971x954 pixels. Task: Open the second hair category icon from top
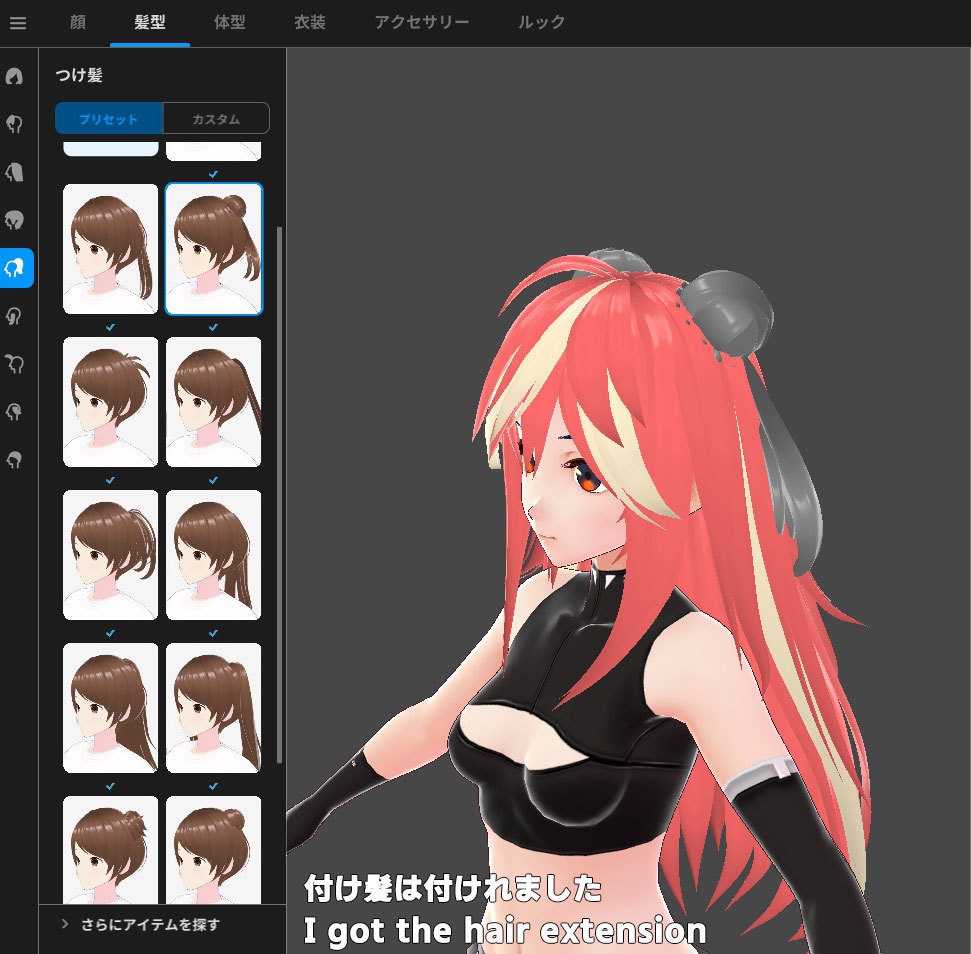pos(16,124)
